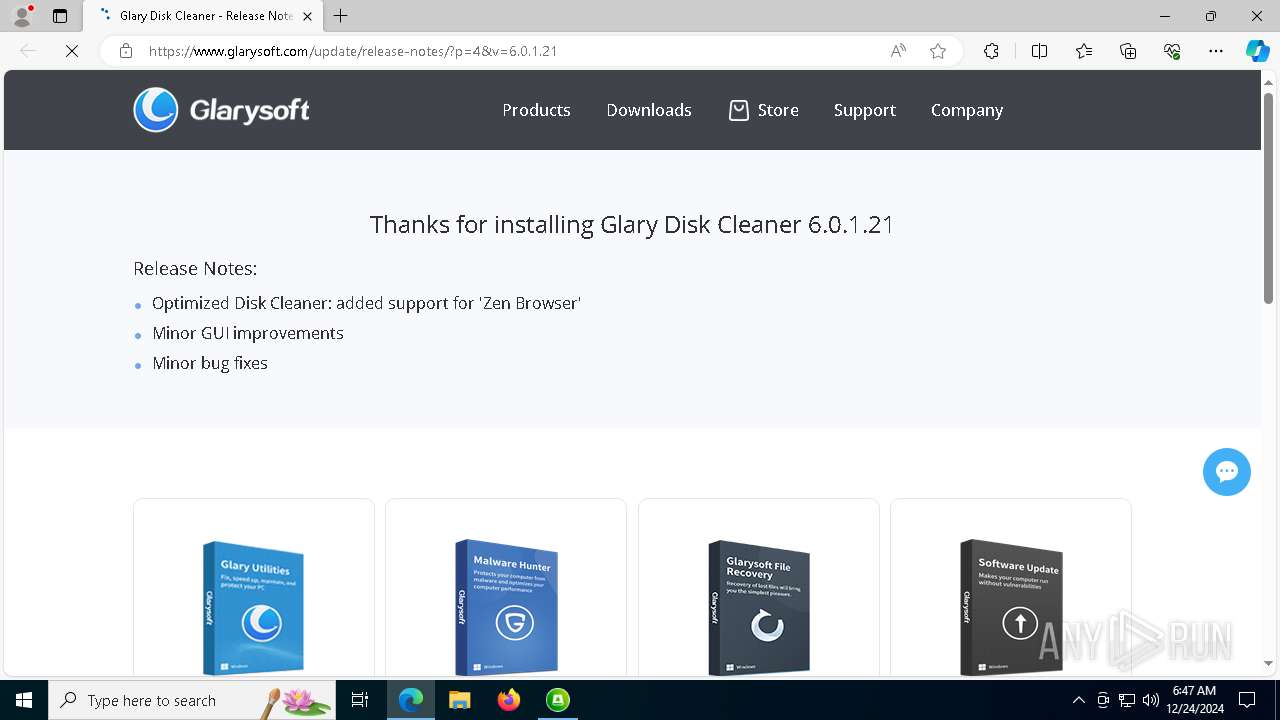1280x720 pixels.
Task: Close the Glary Disk Cleaner tab
Action: click(x=307, y=16)
